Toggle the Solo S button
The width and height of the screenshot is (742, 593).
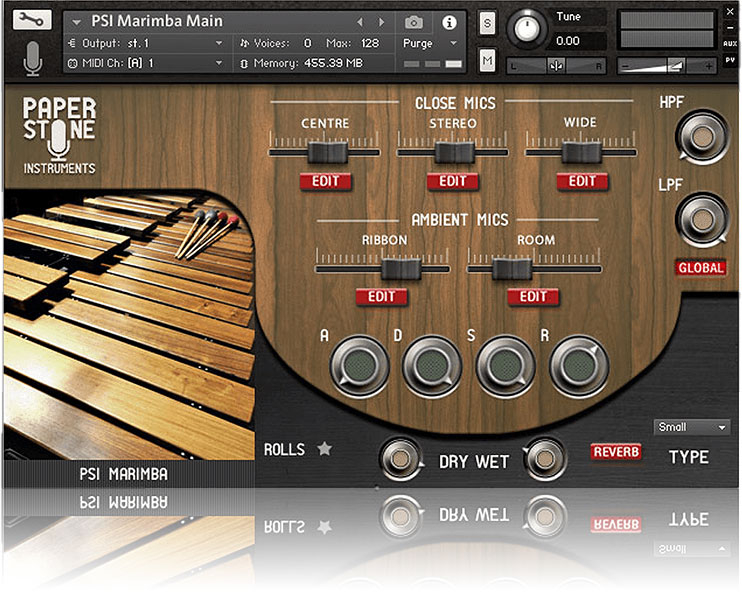[x=487, y=23]
